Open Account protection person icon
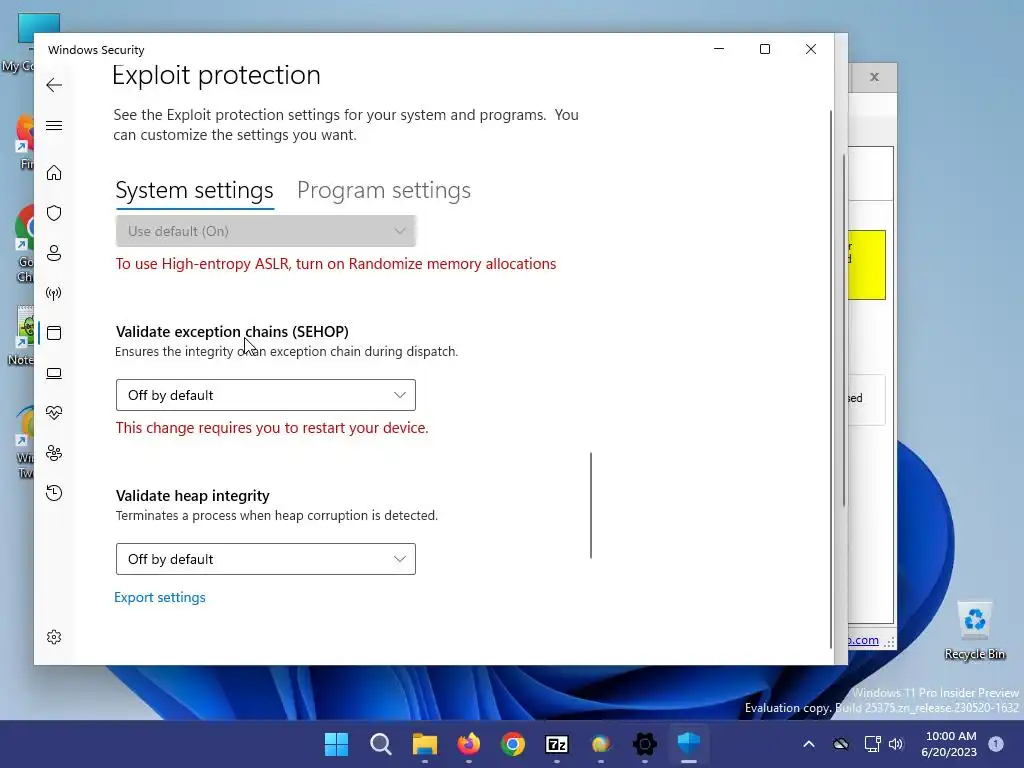 click(54, 253)
